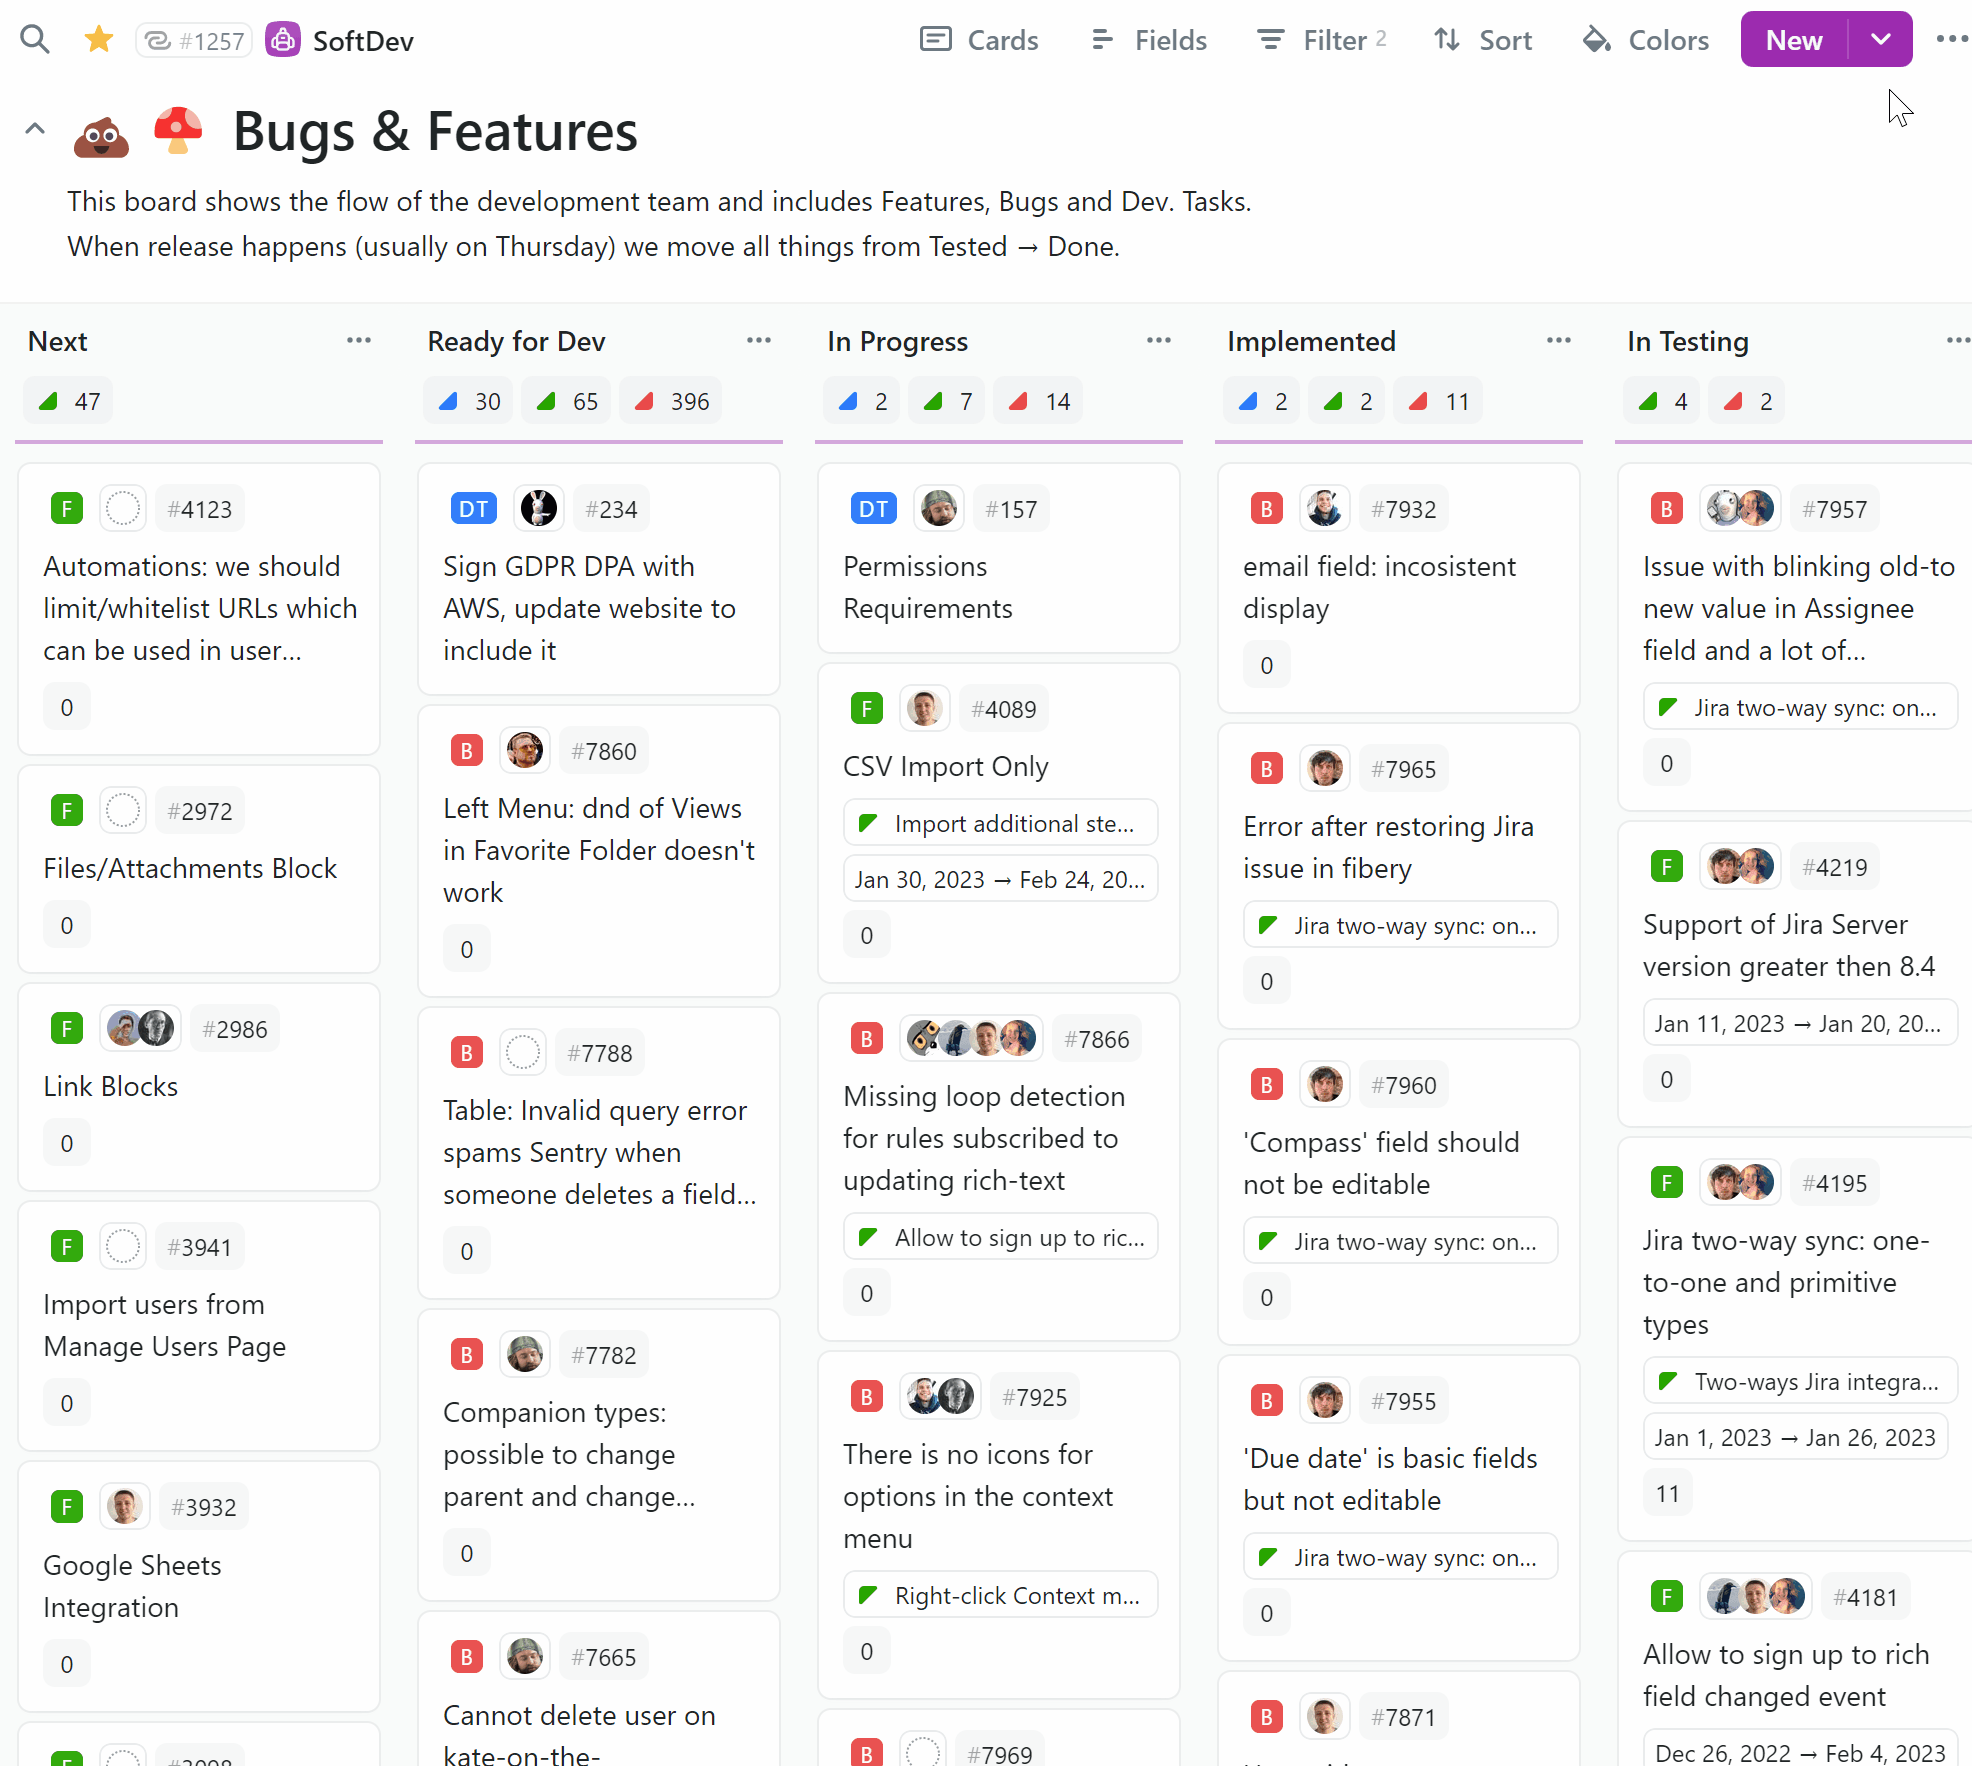Expand the New button dropdown arrow
This screenshot has height=1766, width=1972.
click(x=1881, y=40)
